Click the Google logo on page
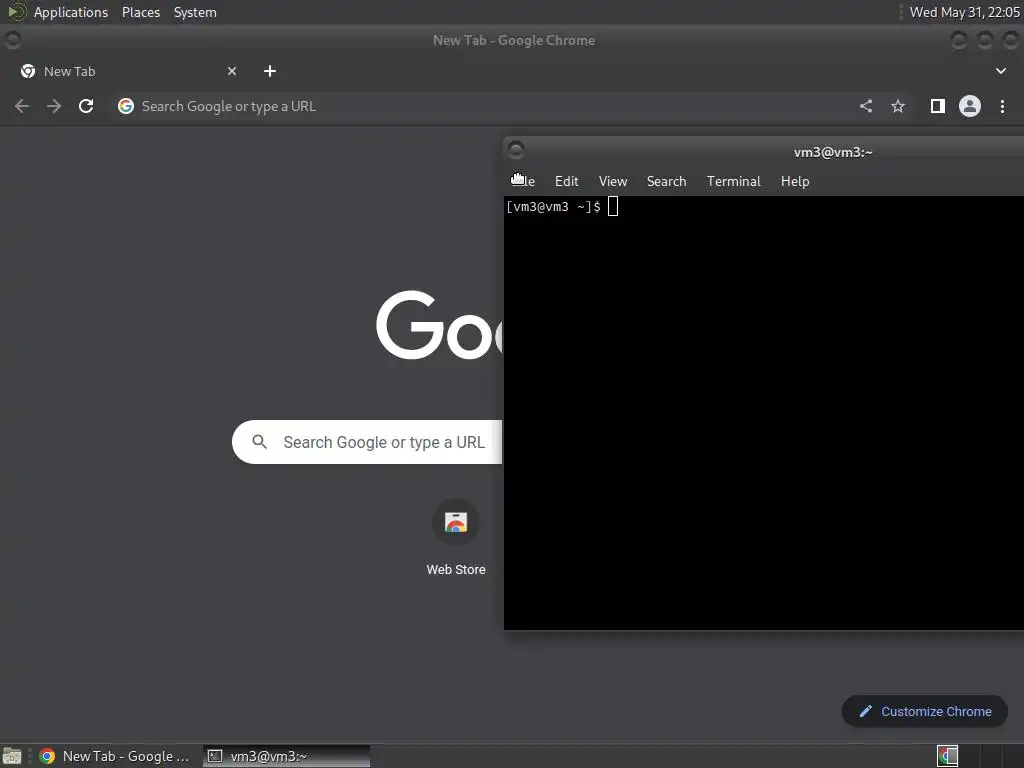The image size is (1024, 768). point(439,325)
